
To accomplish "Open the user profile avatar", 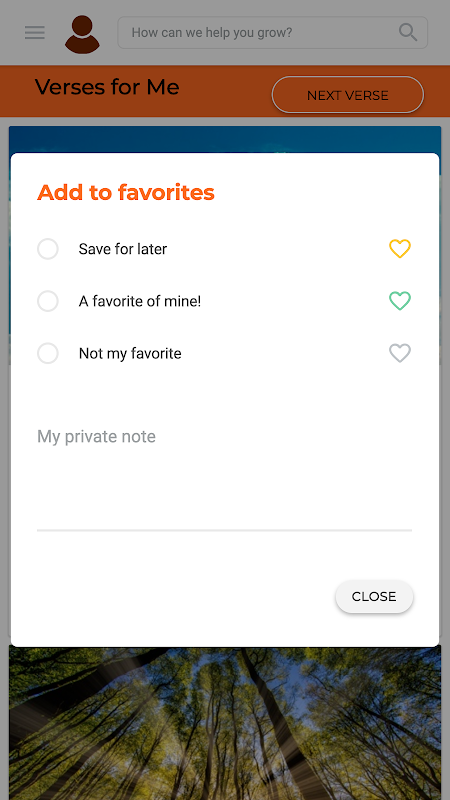I will coord(82,34).
